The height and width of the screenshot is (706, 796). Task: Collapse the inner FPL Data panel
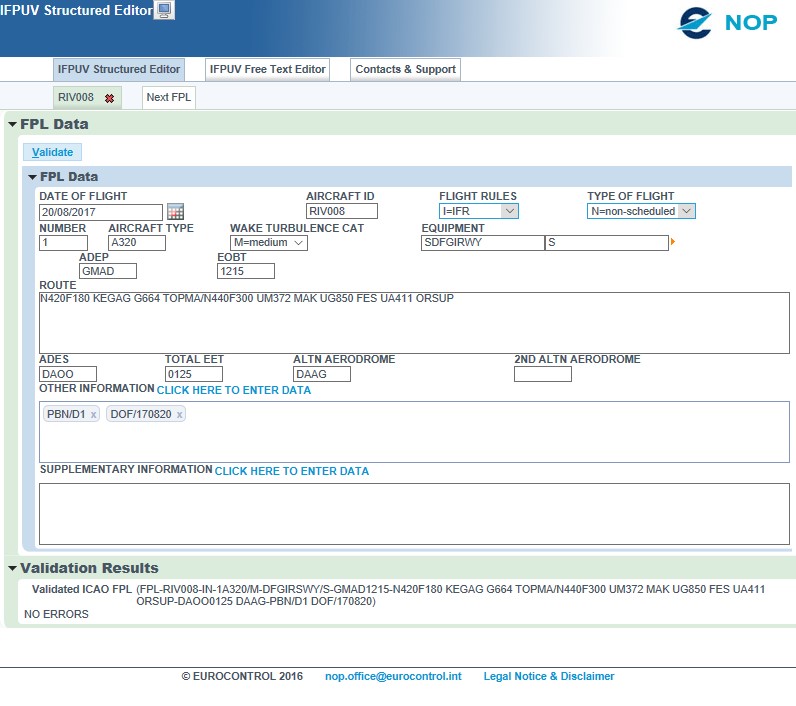coord(32,177)
